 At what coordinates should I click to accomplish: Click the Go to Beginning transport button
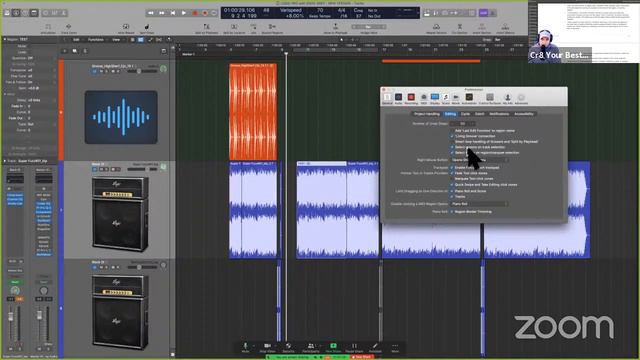[x=173, y=13]
